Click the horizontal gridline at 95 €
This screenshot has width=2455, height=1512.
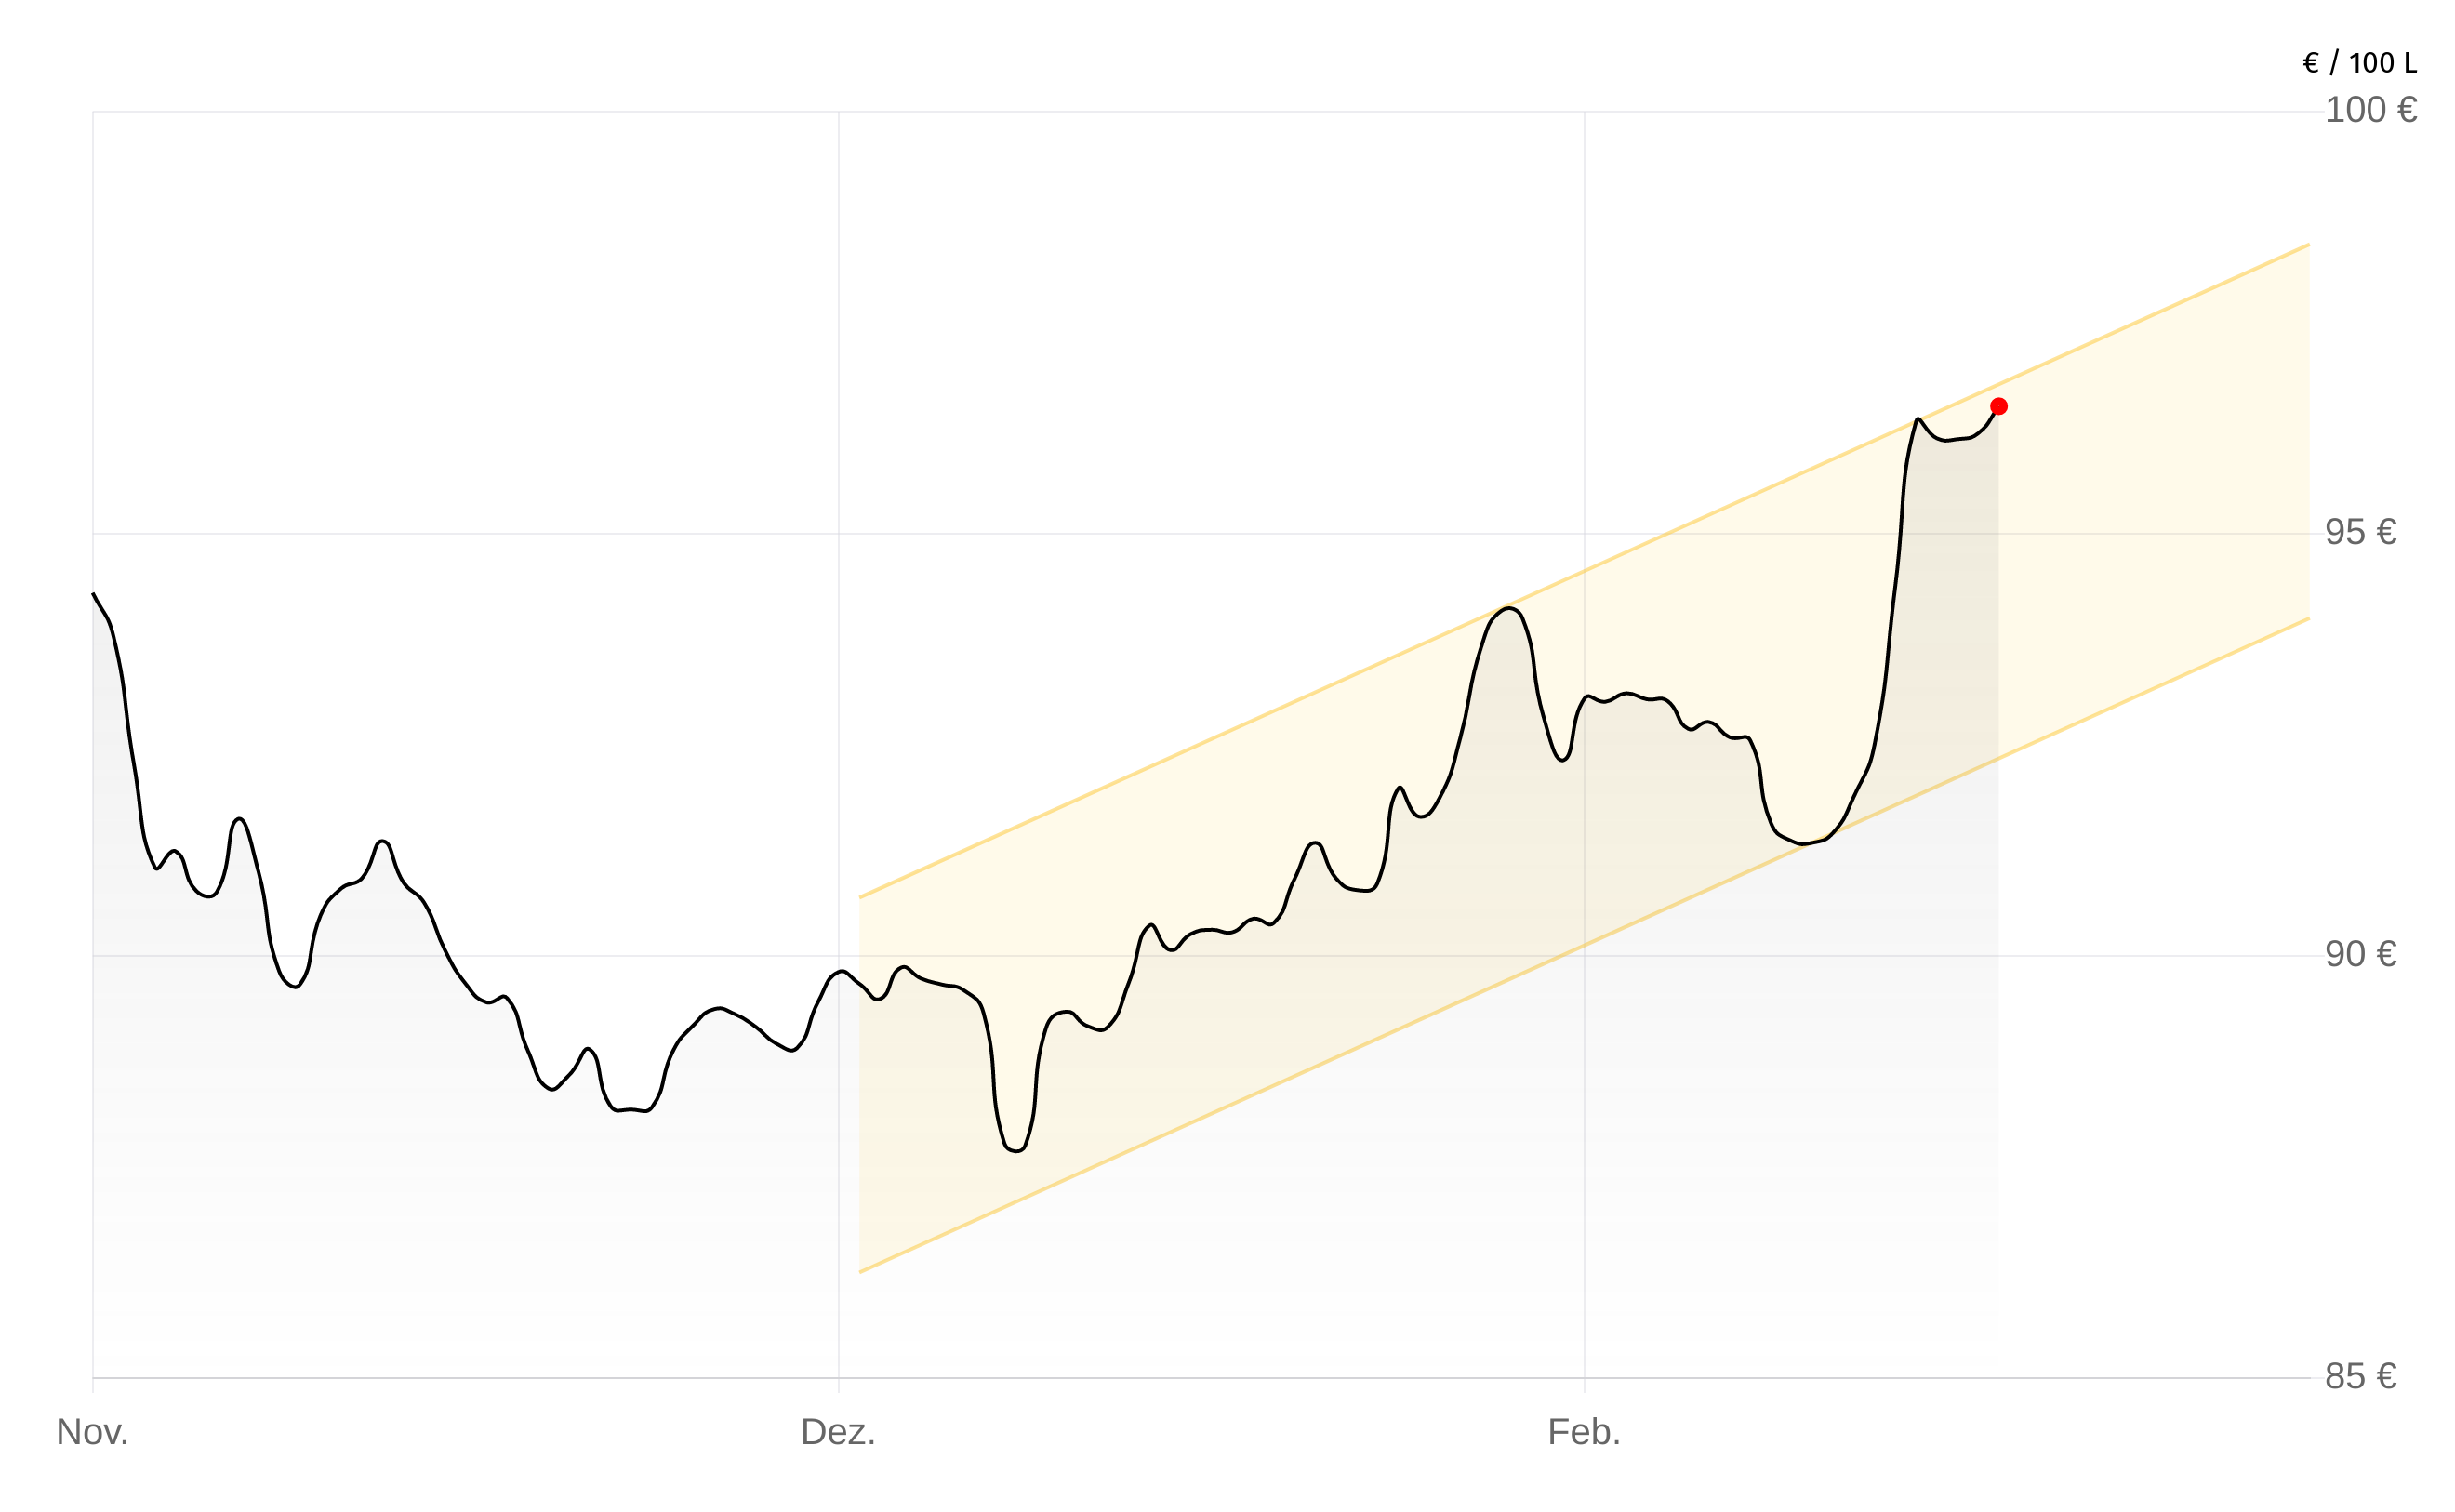(x=500, y=534)
